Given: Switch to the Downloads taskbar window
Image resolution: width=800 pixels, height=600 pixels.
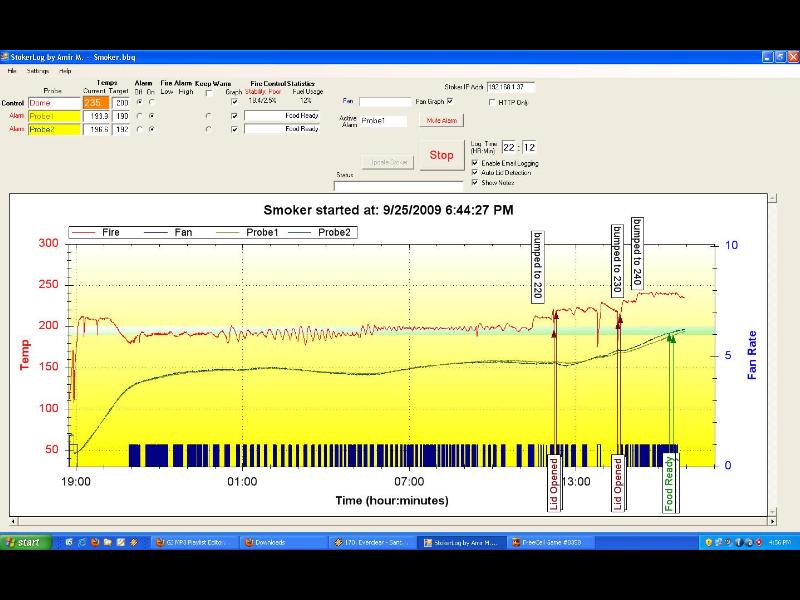Looking at the screenshot, I should point(283,542).
